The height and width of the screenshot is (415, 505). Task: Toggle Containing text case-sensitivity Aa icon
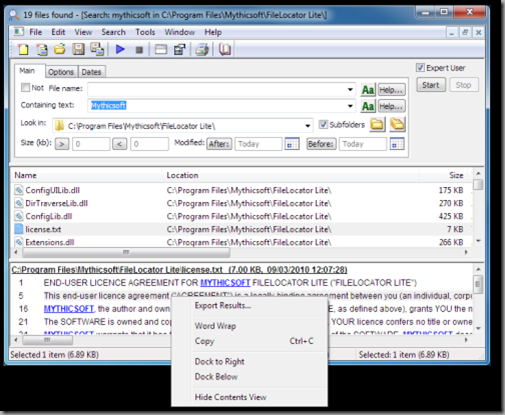tap(368, 106)
